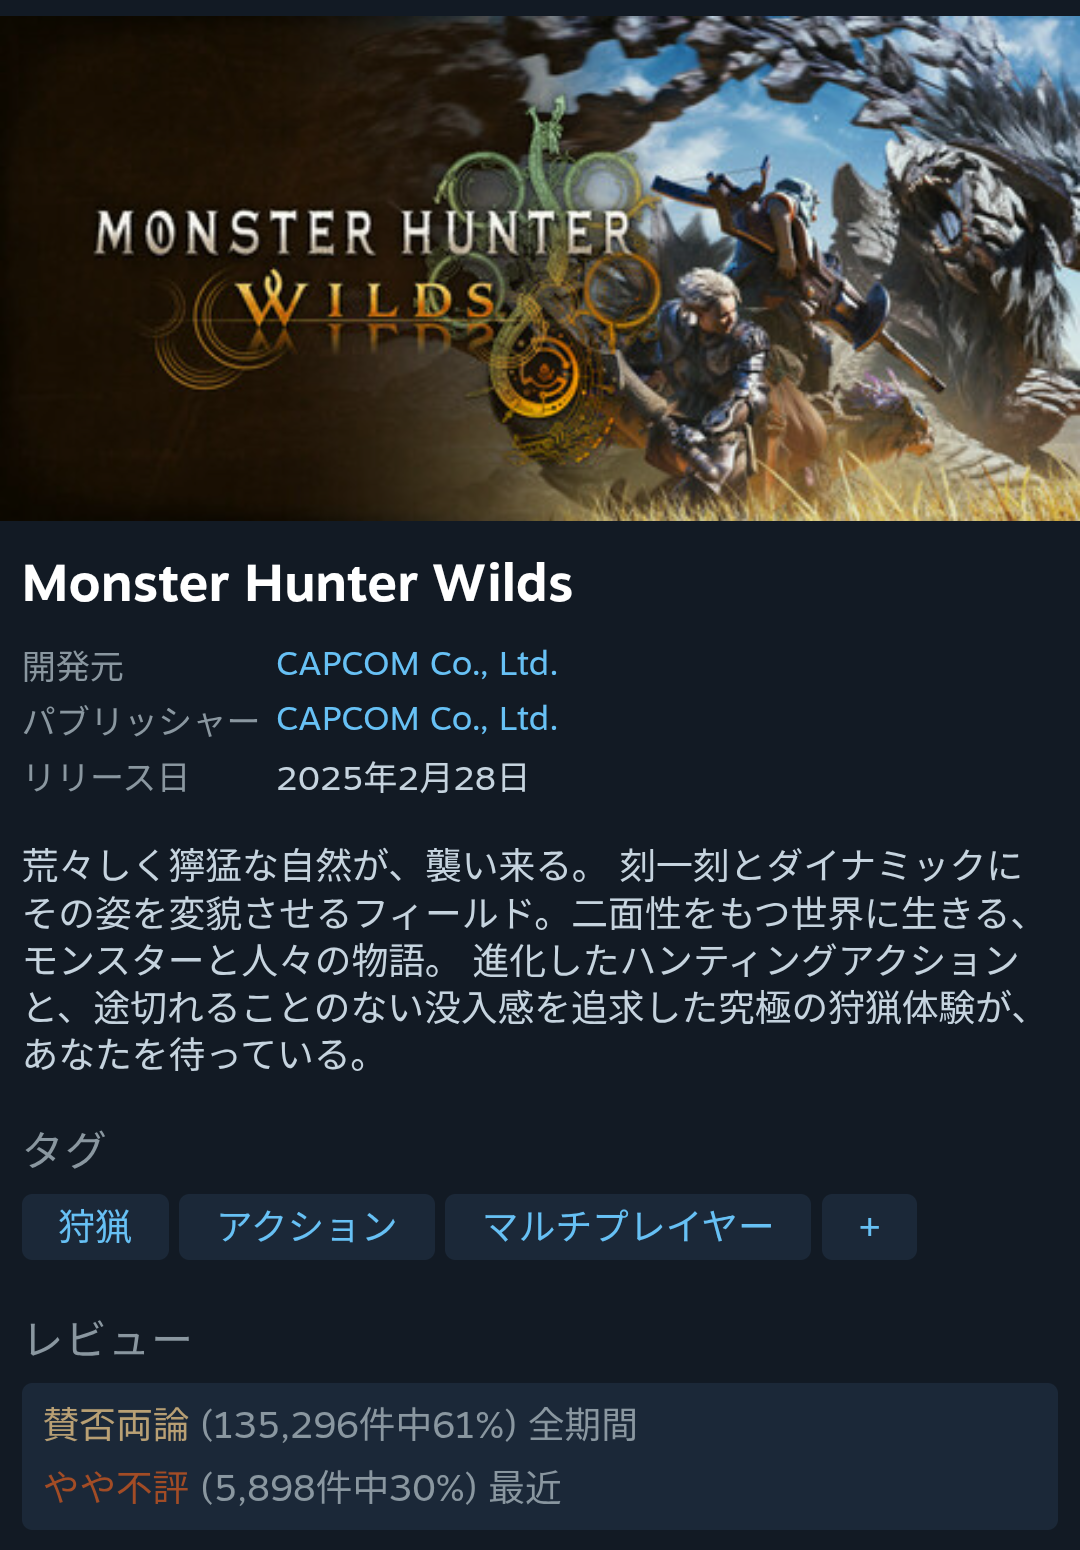1080x1550 pixels.
Task: Open the CAPCOM publisher link
Action: tap(417, 719)
